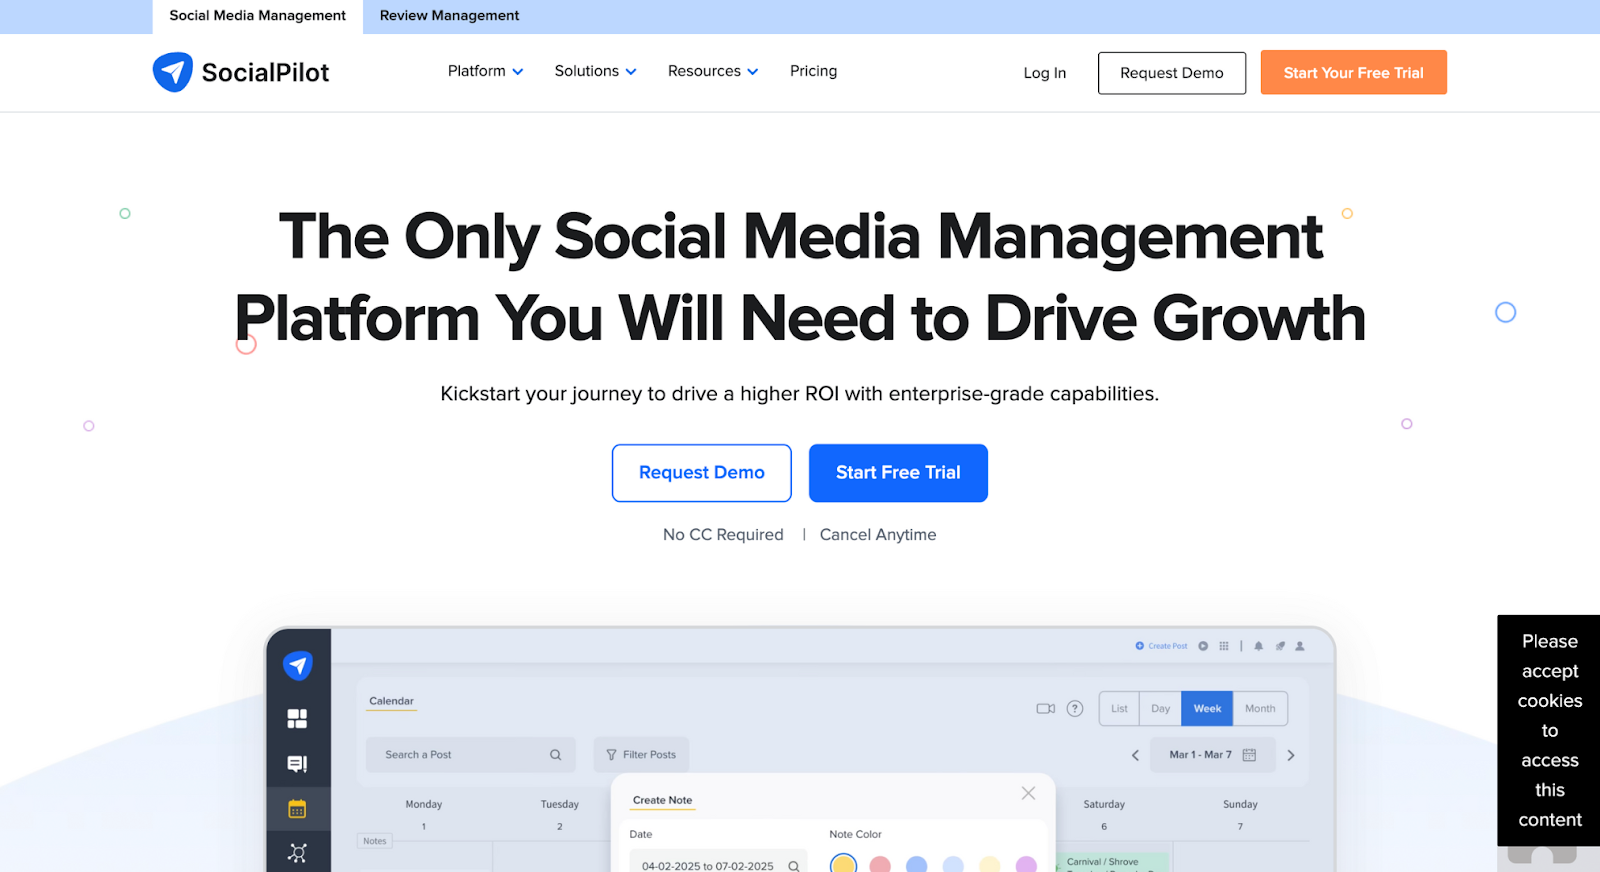Expand the Platform dropdown menu
The height and width of the screenshot is (872, 1600).
[x=485, y=71]
